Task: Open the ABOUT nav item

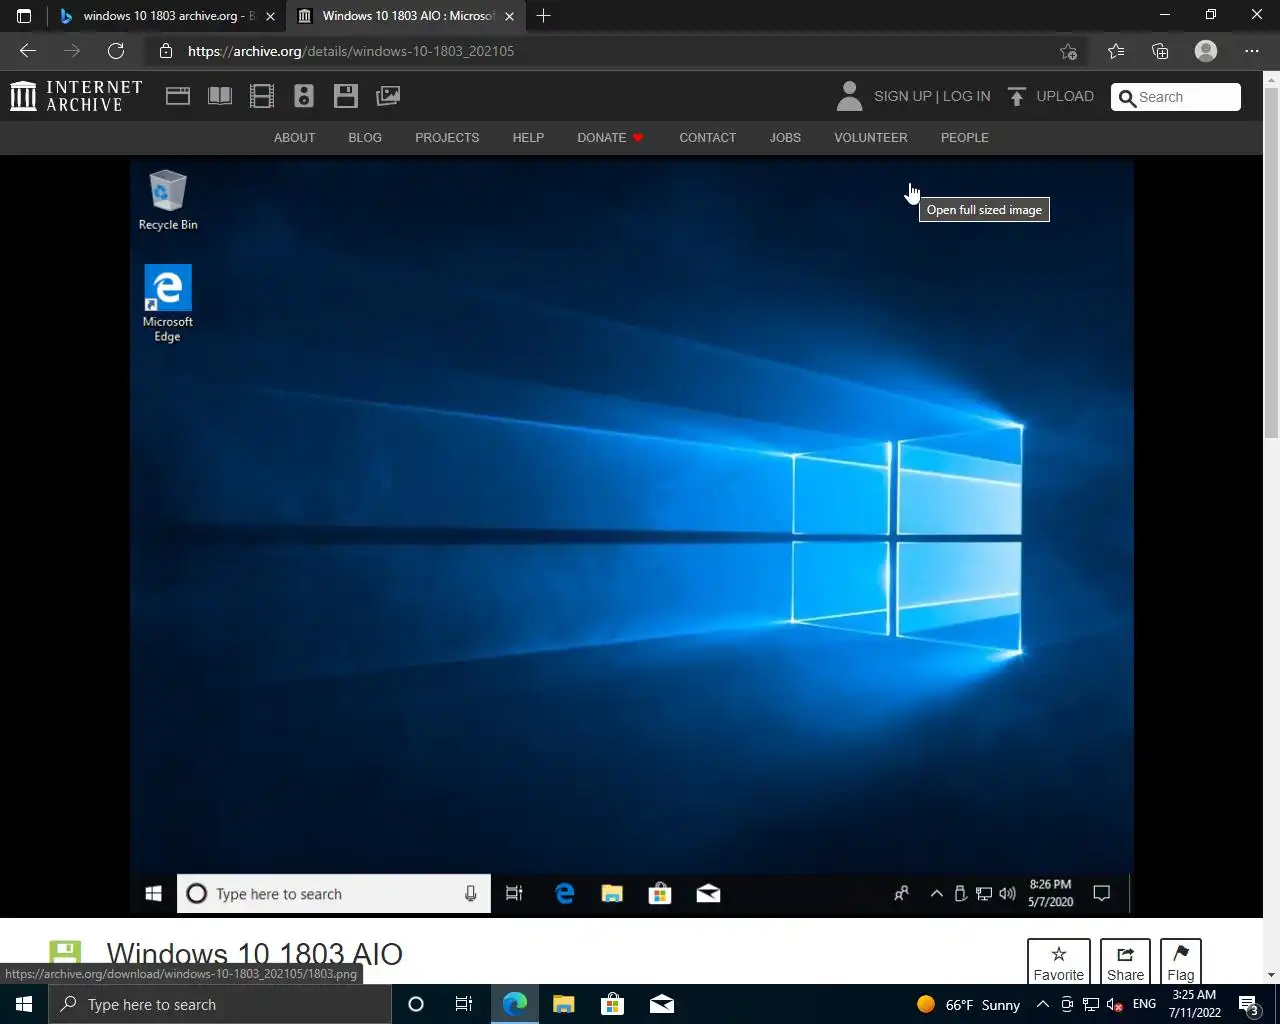Action: coord(294,138)
